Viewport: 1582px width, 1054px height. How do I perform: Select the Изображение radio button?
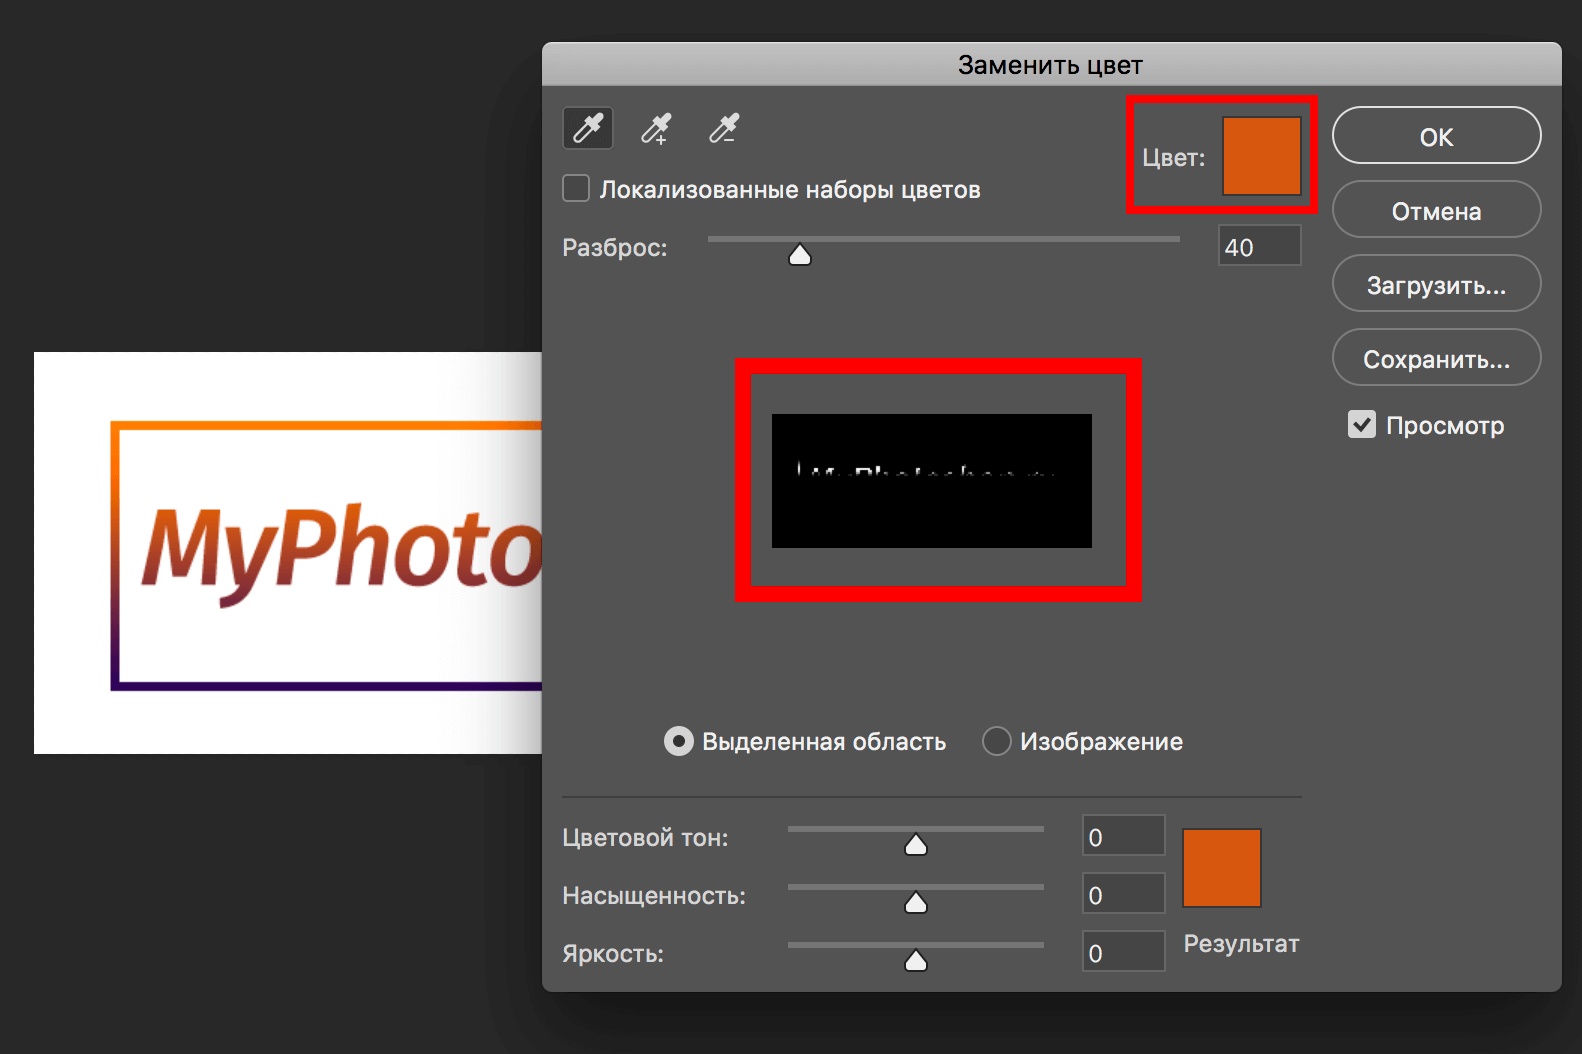[x=996, y=741]
